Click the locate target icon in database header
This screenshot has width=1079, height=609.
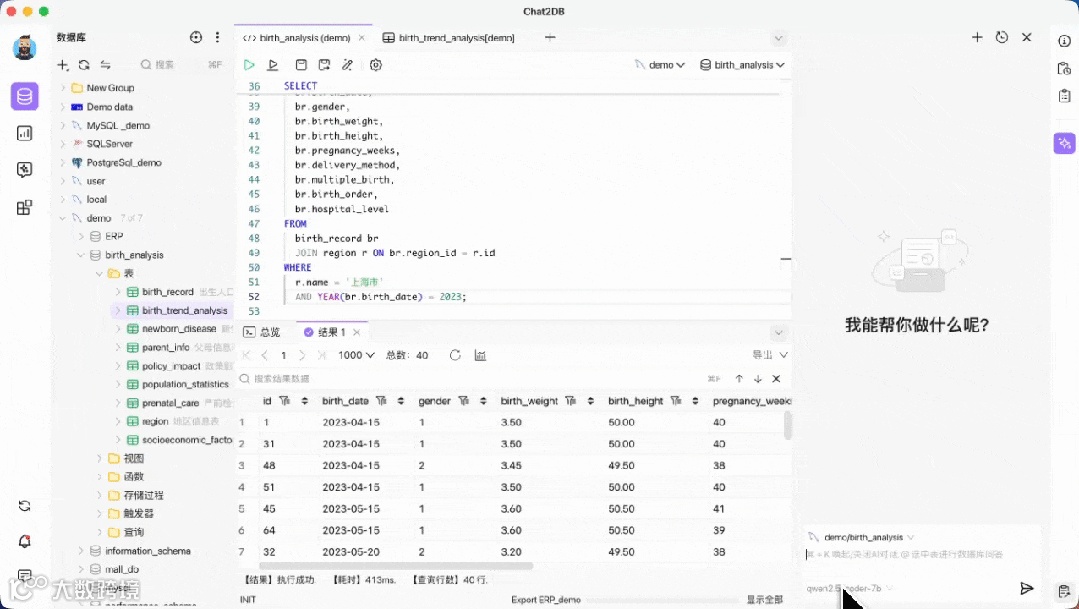(196, 37)
